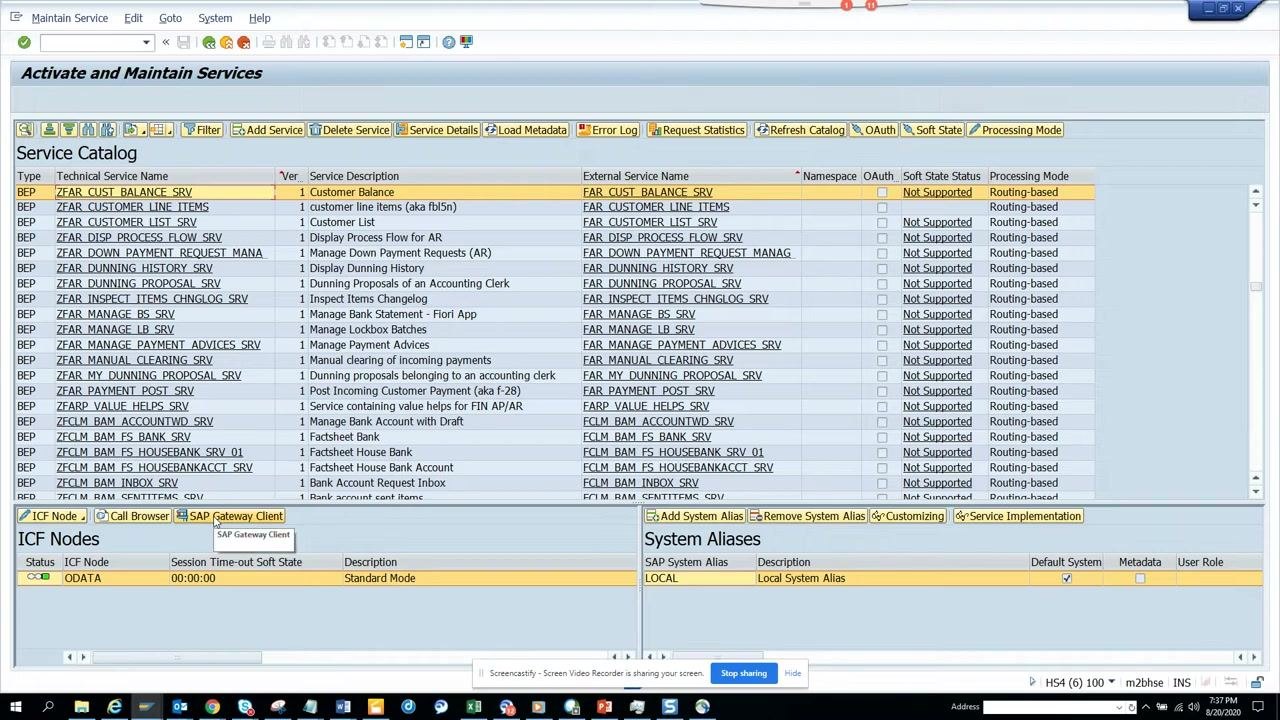This screenshot has width=1280, height=720.
Task: Open the System menu
Action: pyautogui.click(x=215, y=18)
